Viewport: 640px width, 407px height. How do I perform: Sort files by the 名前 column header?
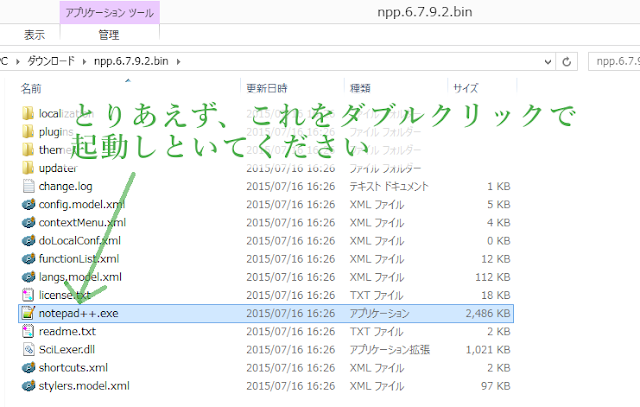click(x=31, y=88)
